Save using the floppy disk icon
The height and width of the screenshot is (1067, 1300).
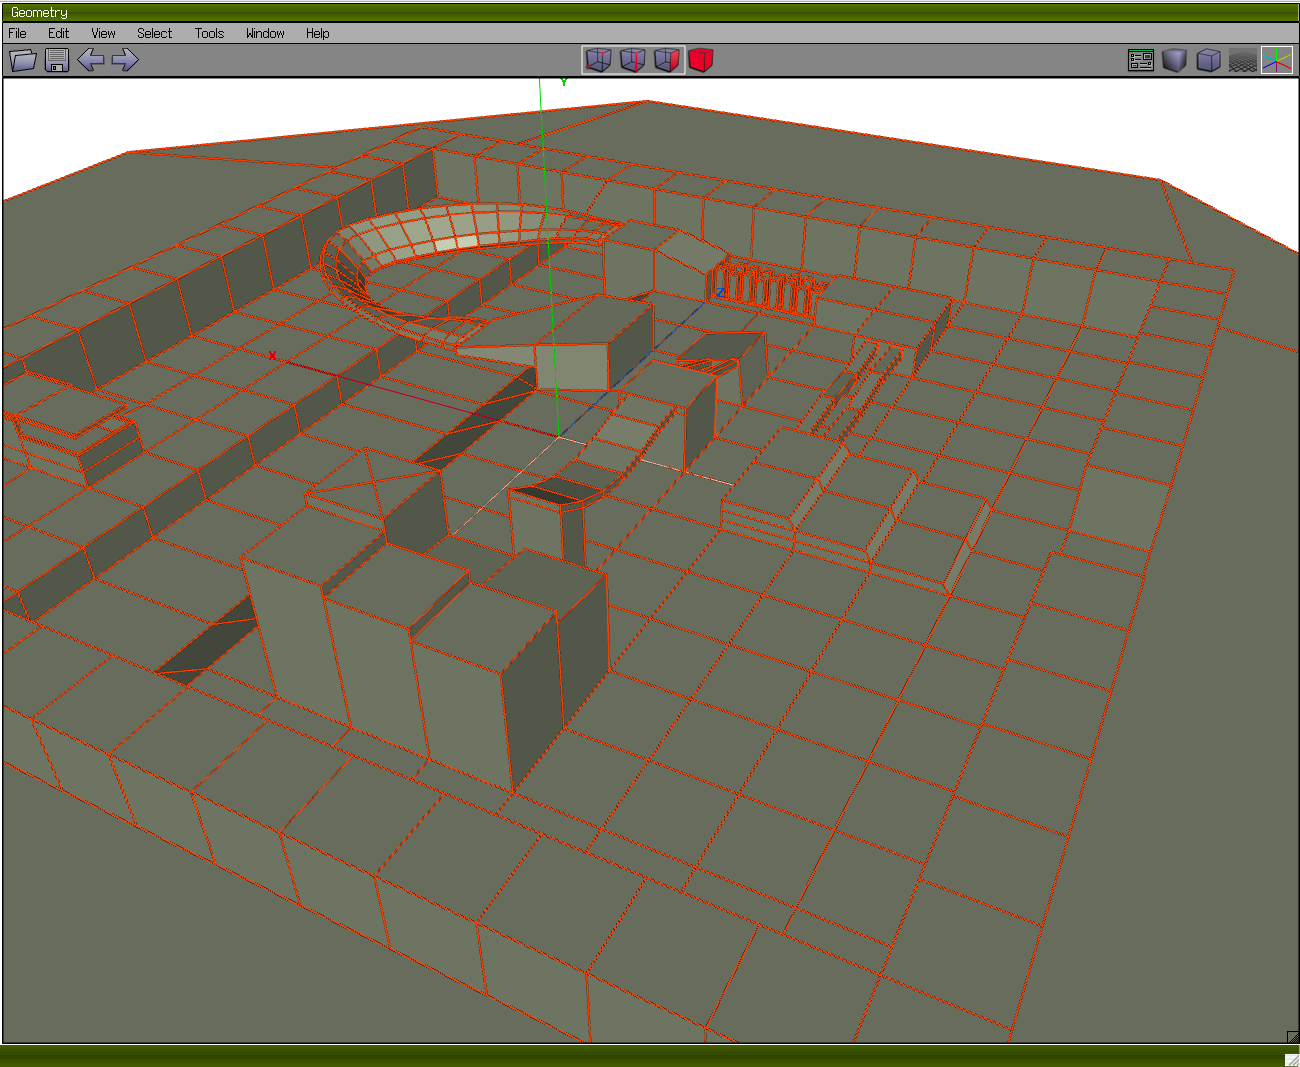tap(57, 60)
